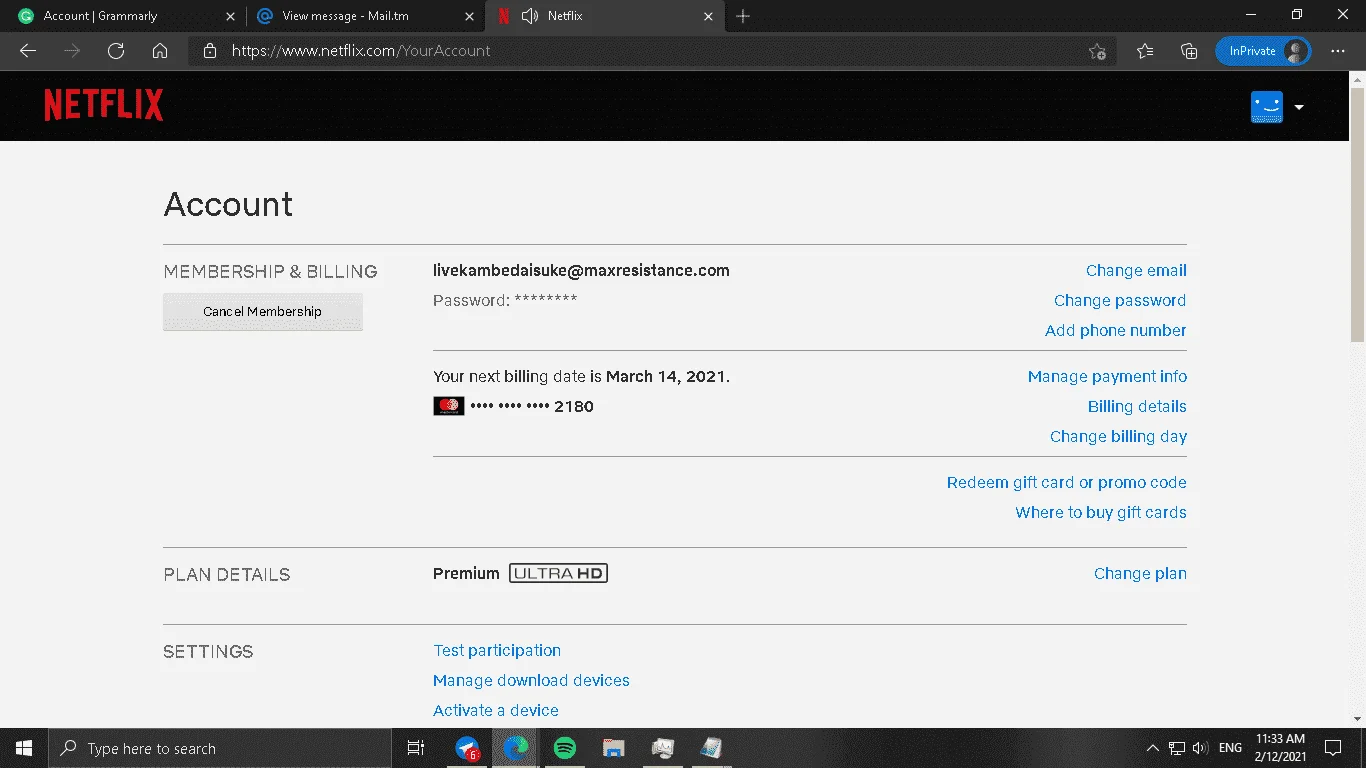Screen dimensions: 1366x768
Task: Open browser settings and more menu
Action: pos(1338,51)
